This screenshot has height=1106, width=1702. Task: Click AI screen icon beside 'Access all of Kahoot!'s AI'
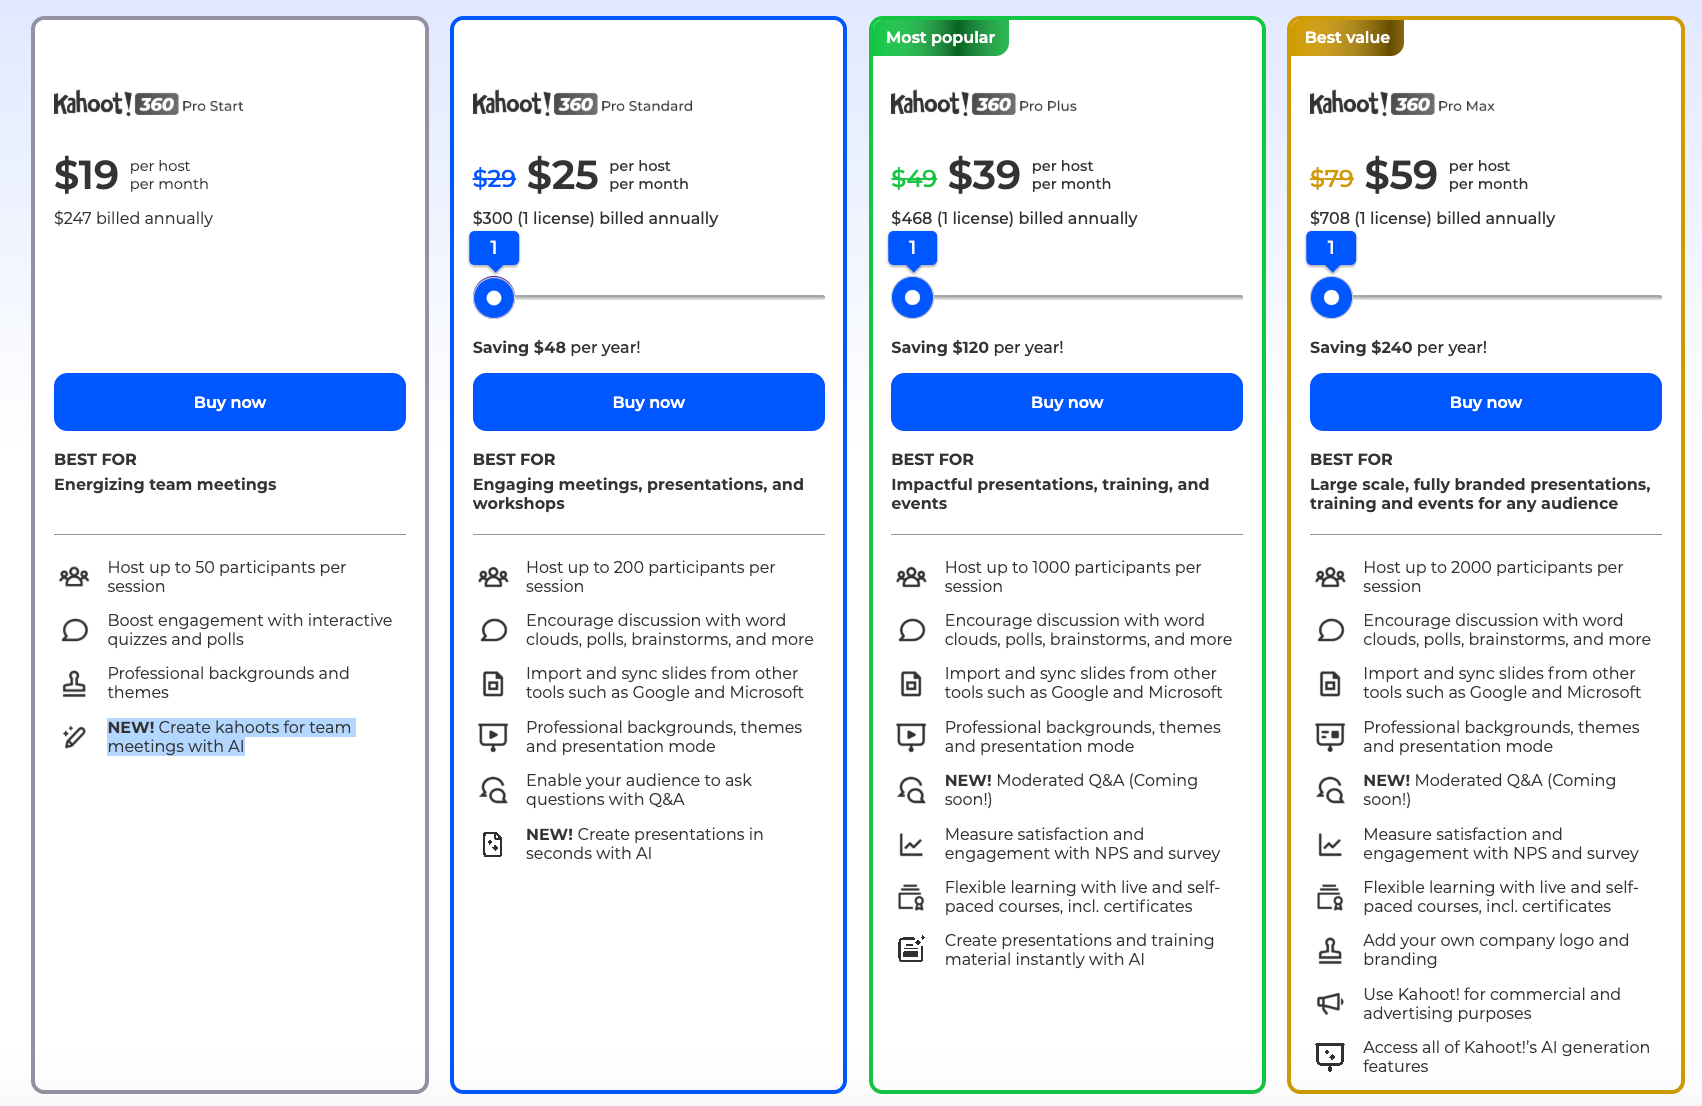pos(1330,1057)
